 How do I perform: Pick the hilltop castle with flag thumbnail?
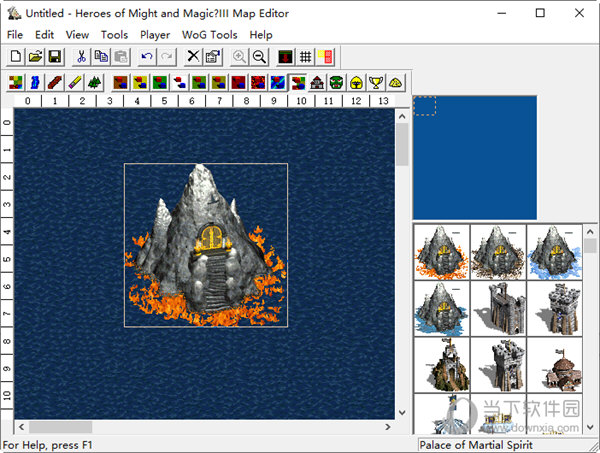click(x=442, y=365)
